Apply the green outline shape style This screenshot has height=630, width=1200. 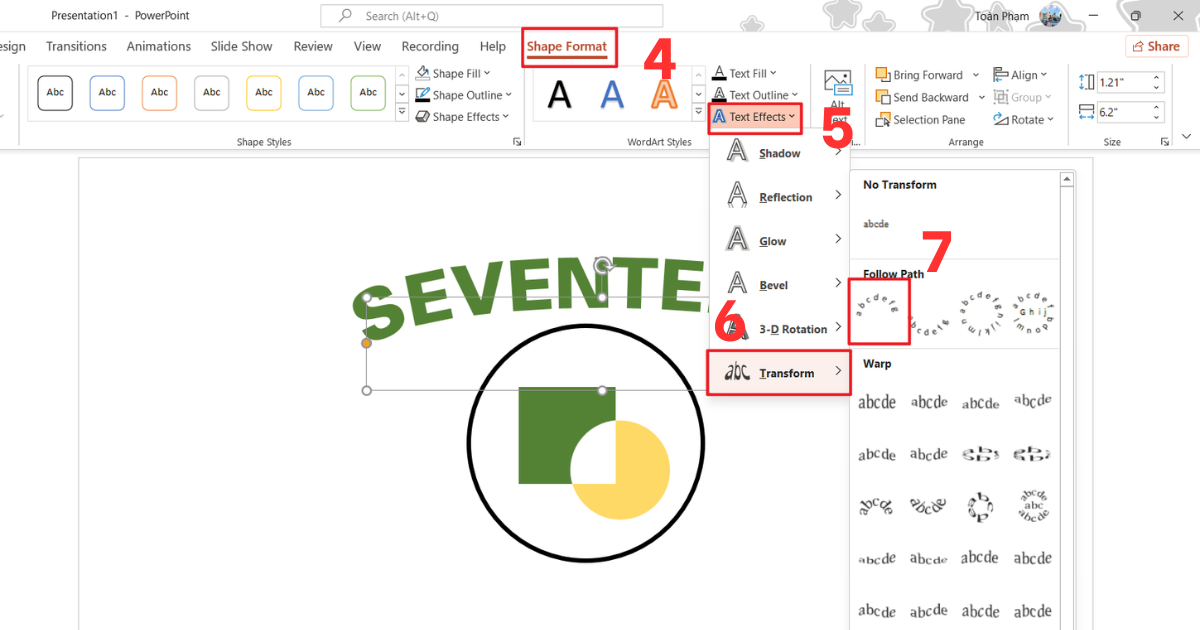[x=367, y=93]
